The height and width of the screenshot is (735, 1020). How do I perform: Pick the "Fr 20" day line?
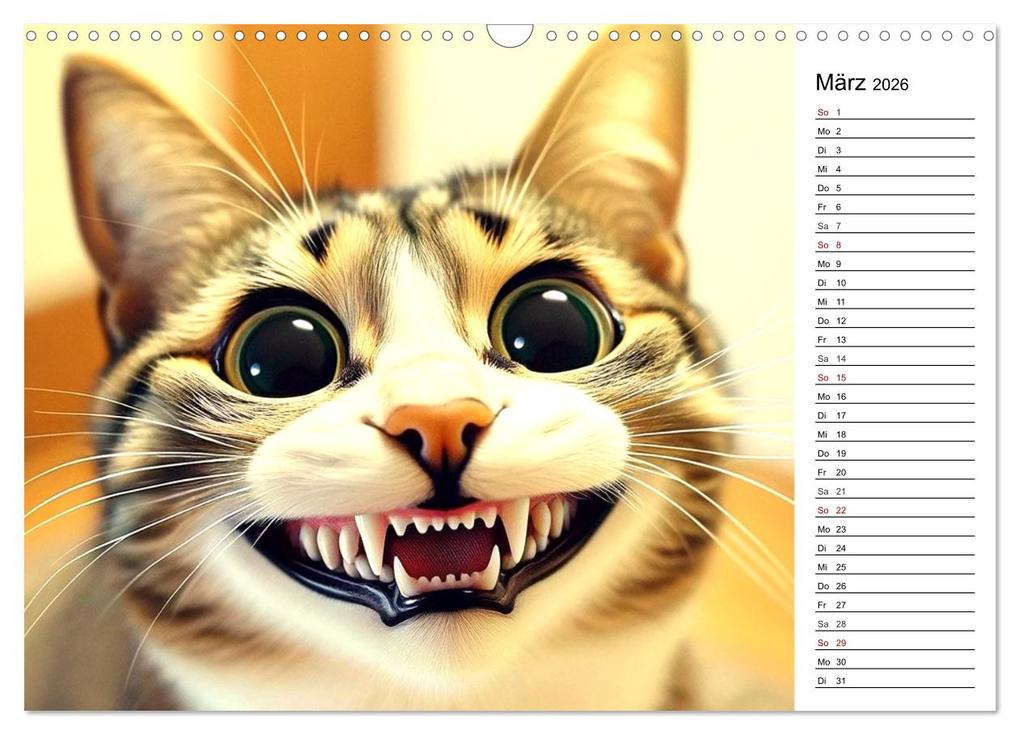[894, 472]
